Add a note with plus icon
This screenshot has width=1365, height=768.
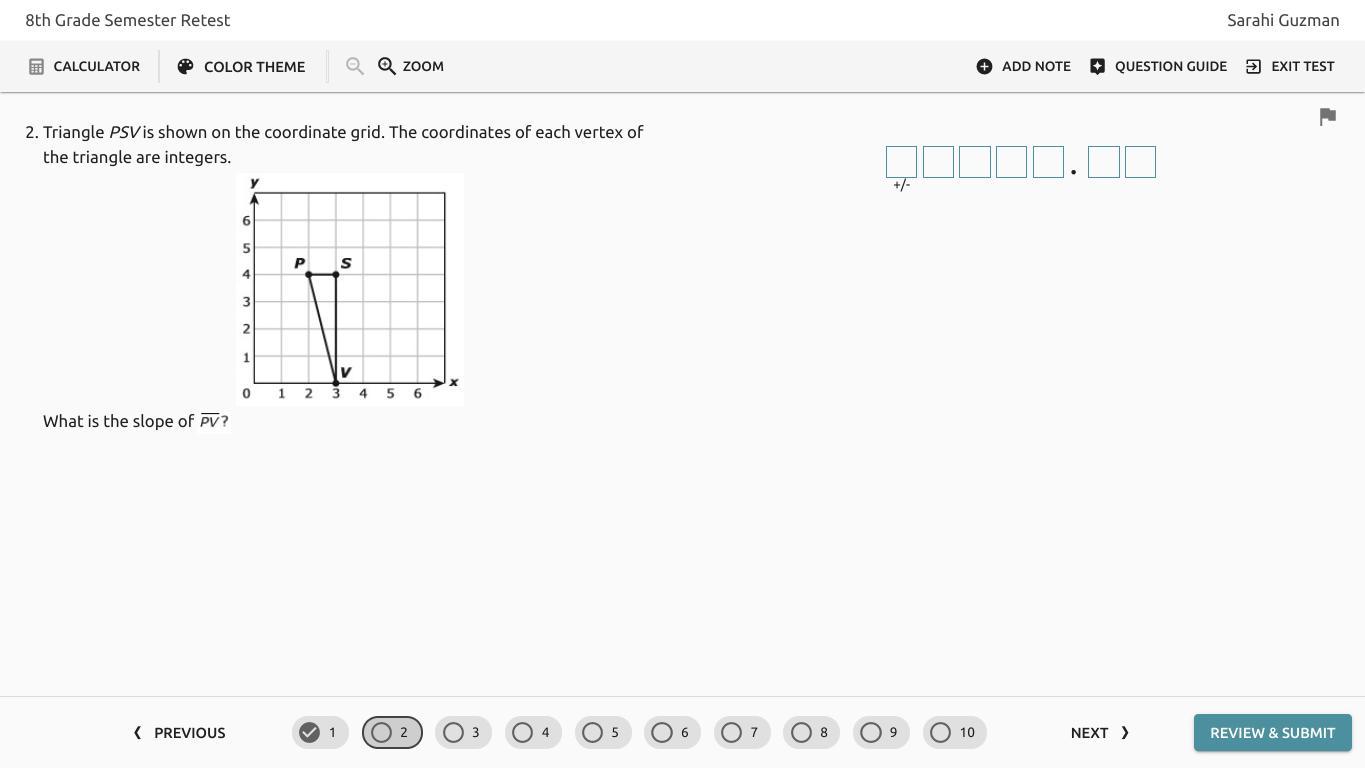click(1023, 66)
